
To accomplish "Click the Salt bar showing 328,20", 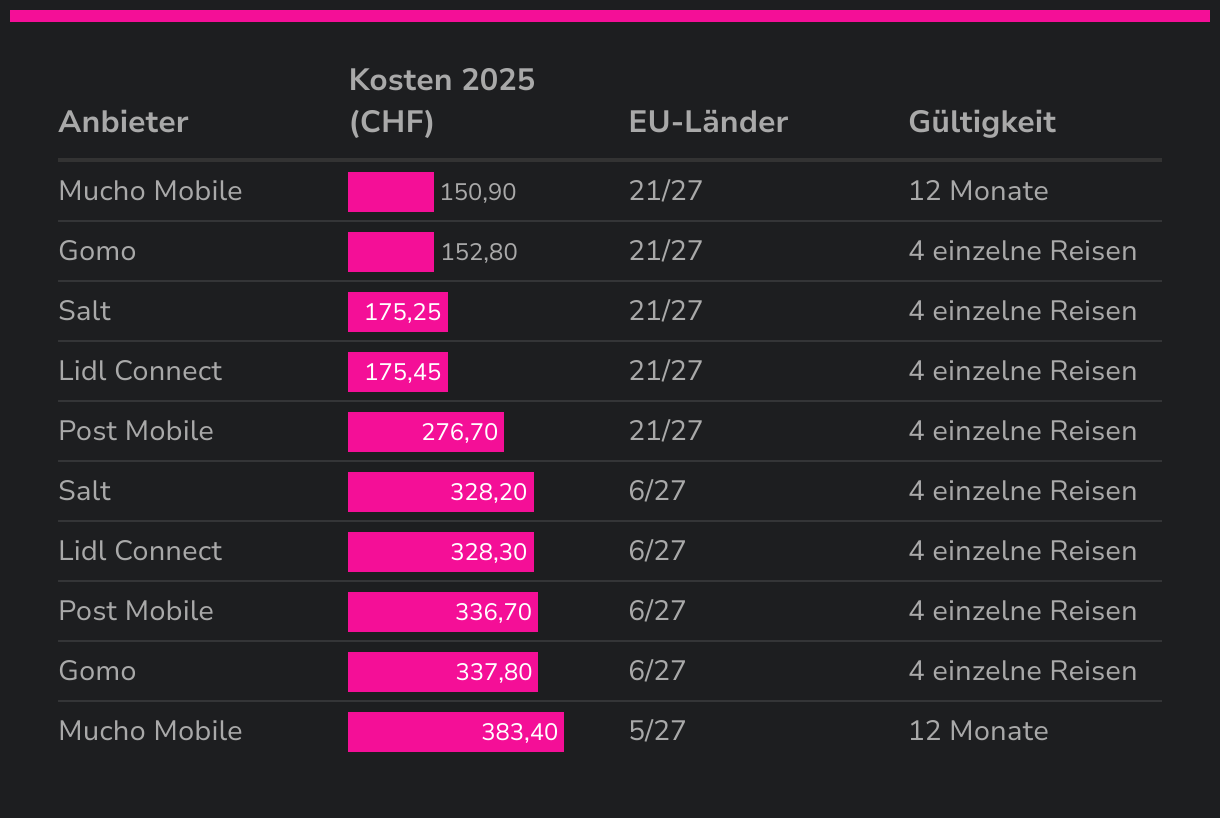I will 440,492.
